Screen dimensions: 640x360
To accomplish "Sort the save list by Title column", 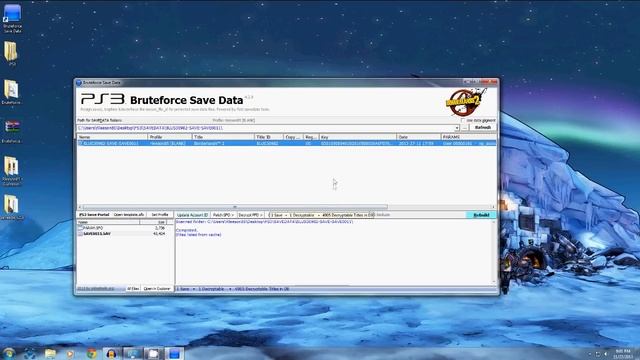I will tap(223, 137).
